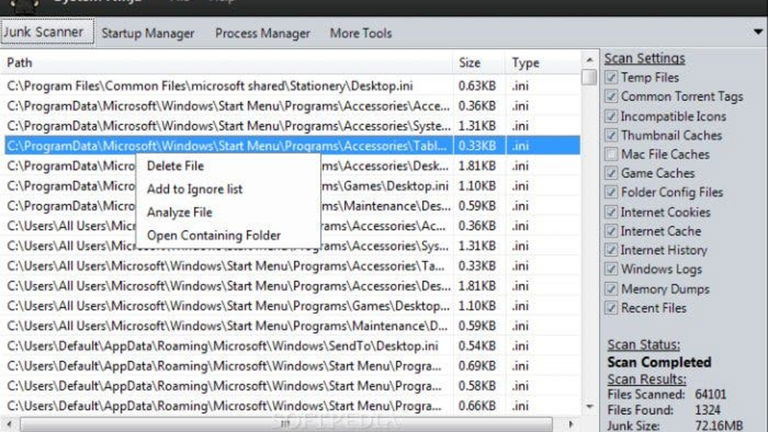Image resolution: width=768 pixels, height=432 pixels.
Task: Click horizontal scrollbar right arrow
Action: (570, 424)
